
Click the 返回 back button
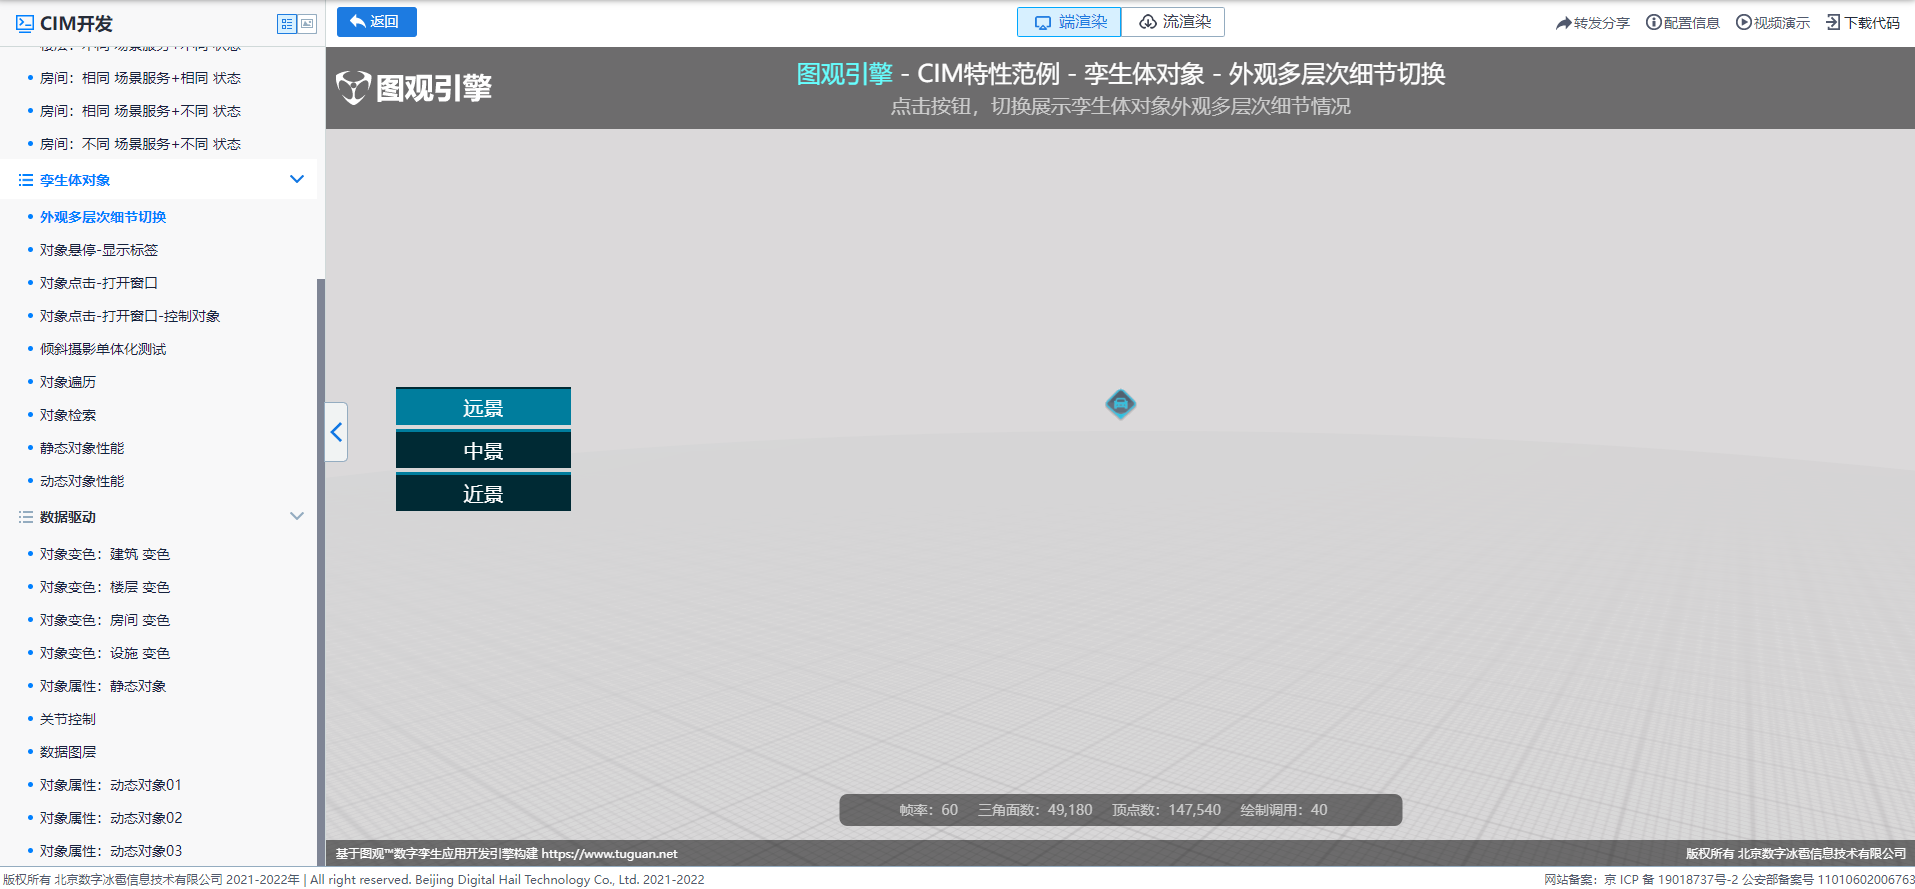(376, 22)
